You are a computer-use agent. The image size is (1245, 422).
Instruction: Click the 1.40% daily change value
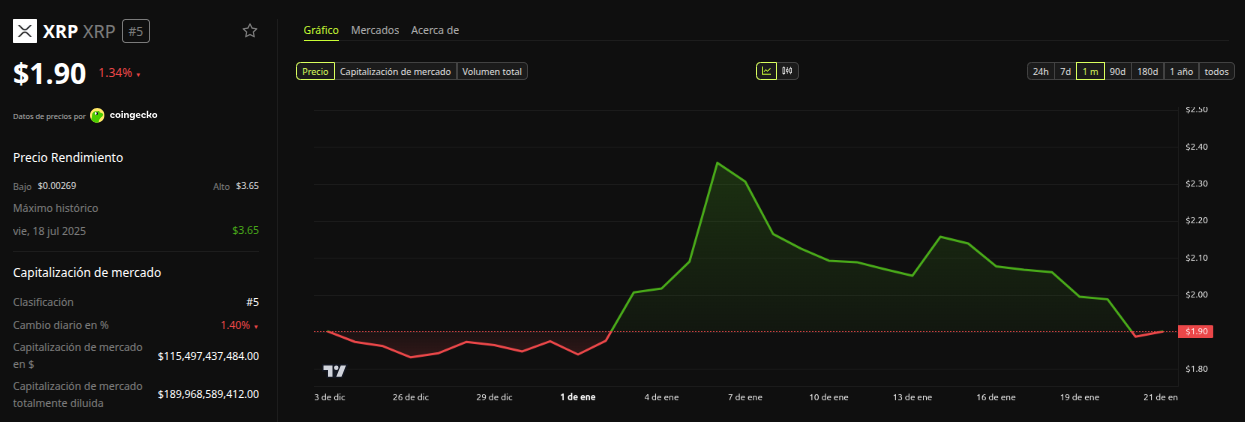coord(235,325)
